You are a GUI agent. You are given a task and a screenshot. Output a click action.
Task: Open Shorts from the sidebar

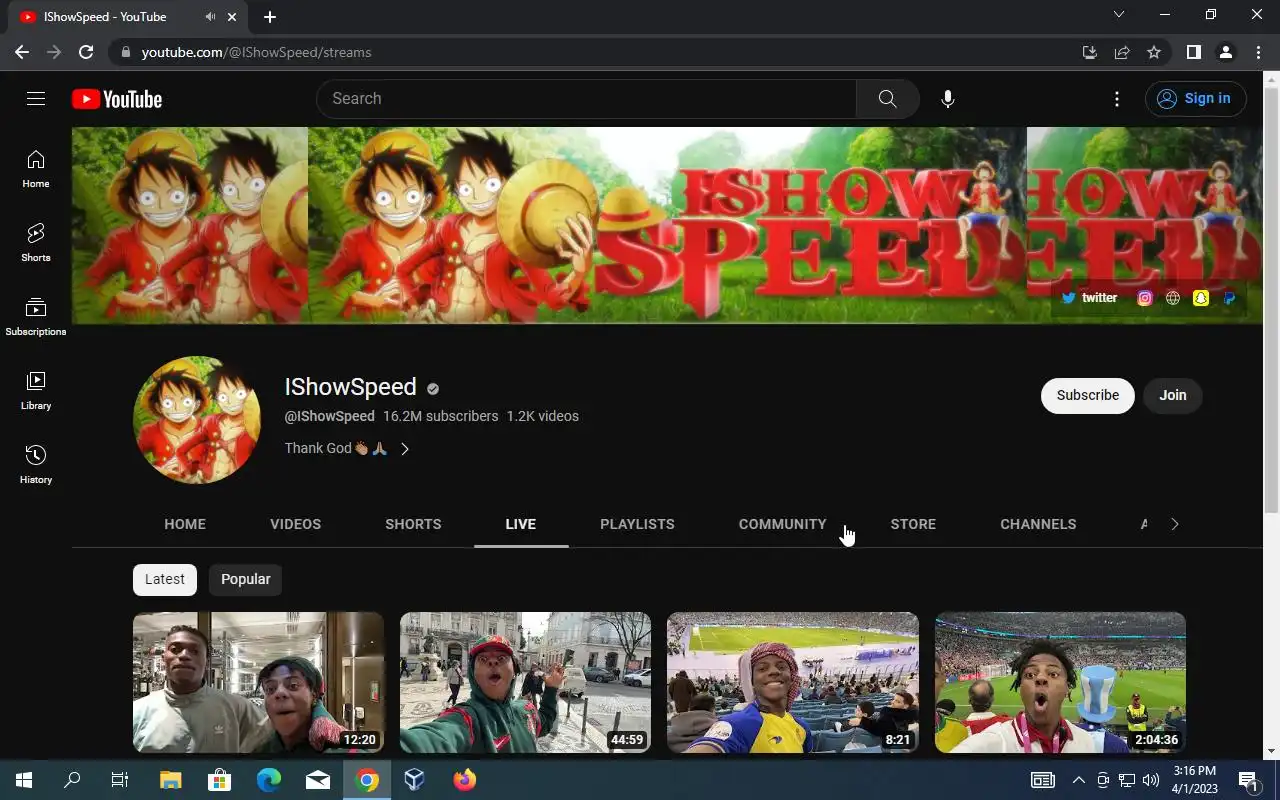click(x=36, y=243)
